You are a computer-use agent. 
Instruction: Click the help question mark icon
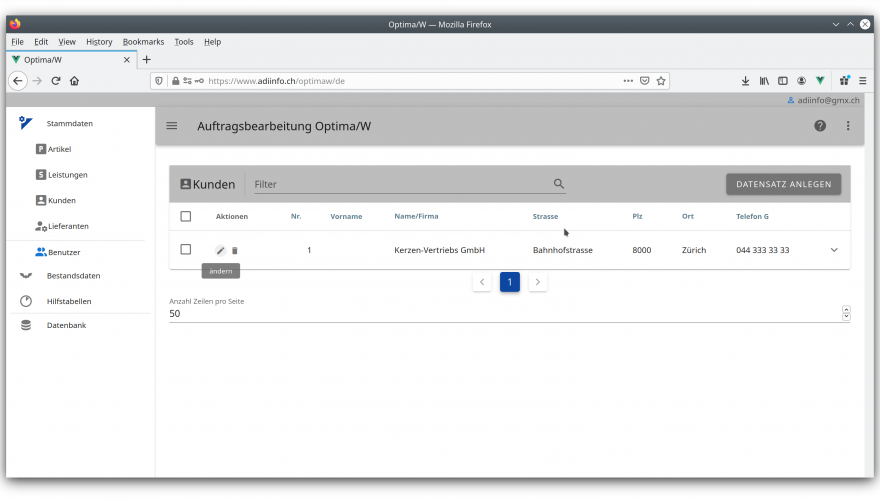tap(820, 126)
